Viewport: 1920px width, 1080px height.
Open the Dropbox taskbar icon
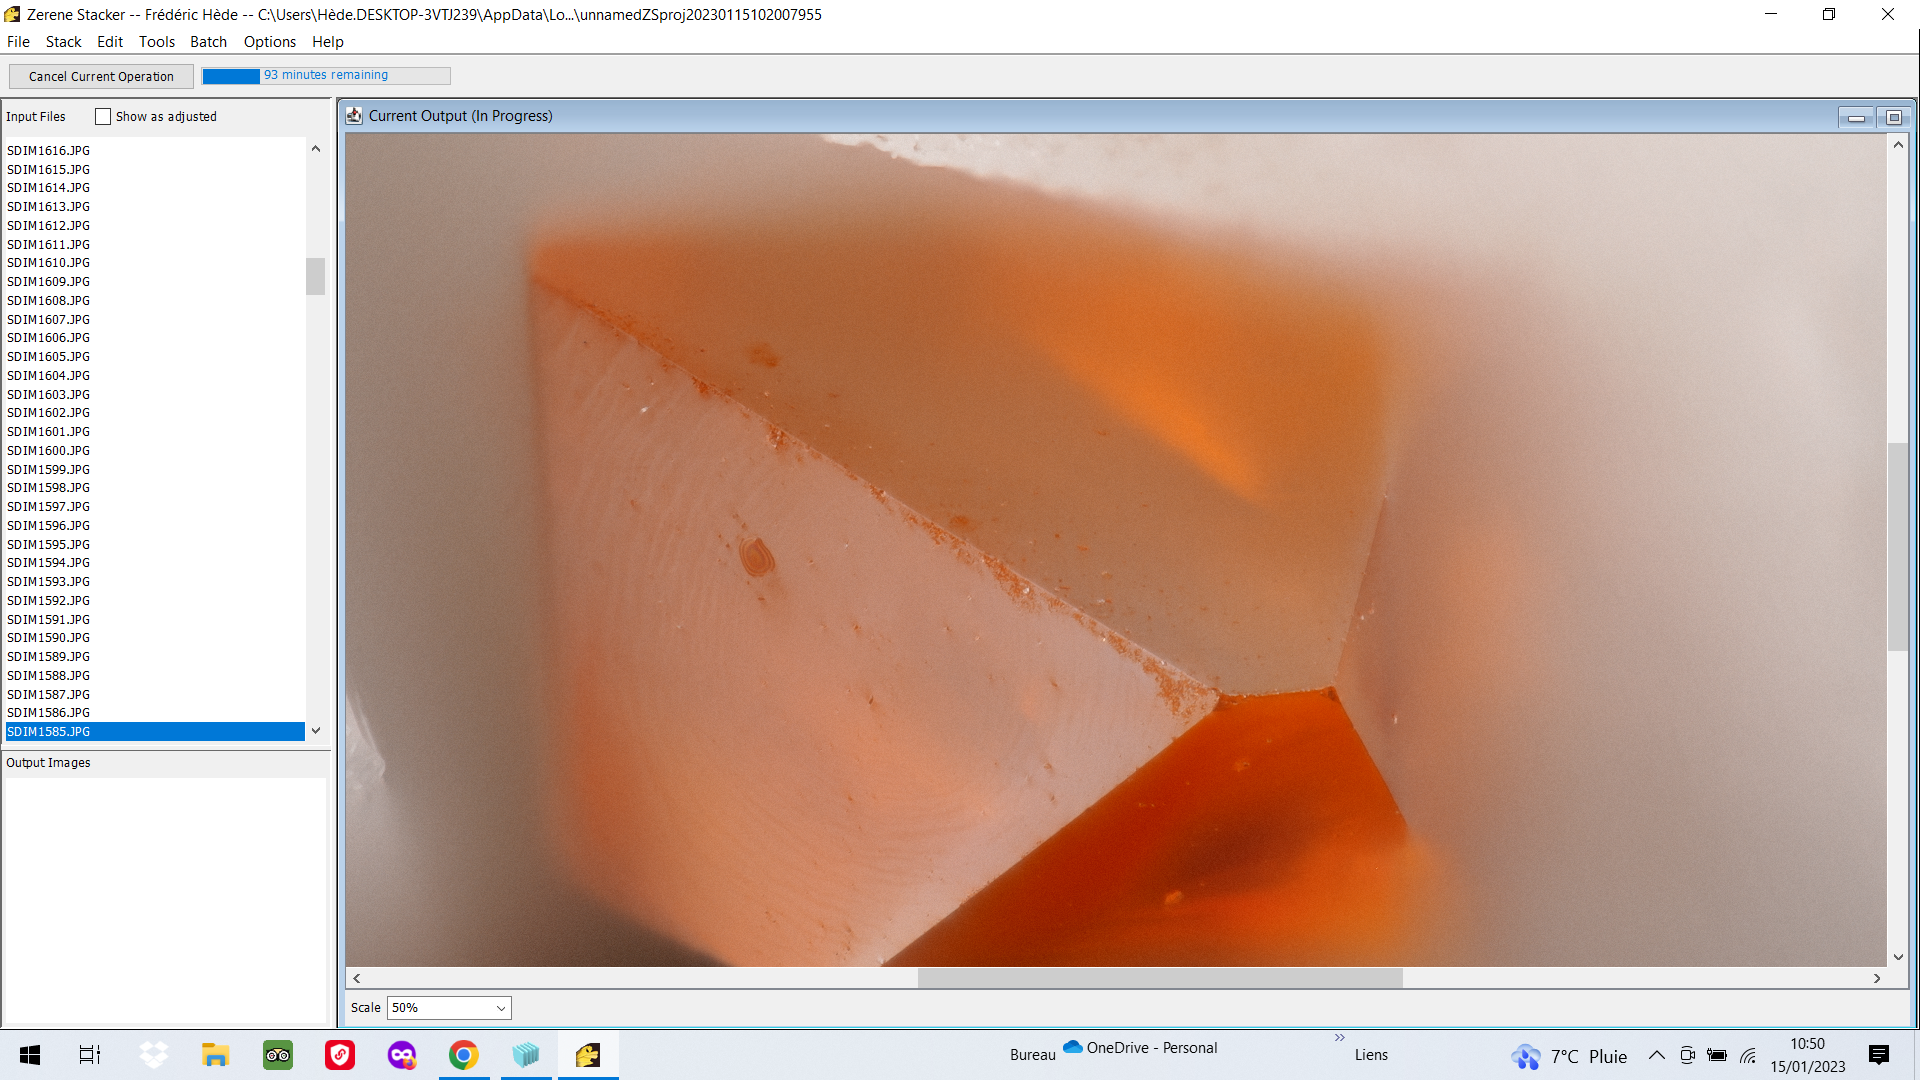pyautogui.click(x=153, y=1055)
